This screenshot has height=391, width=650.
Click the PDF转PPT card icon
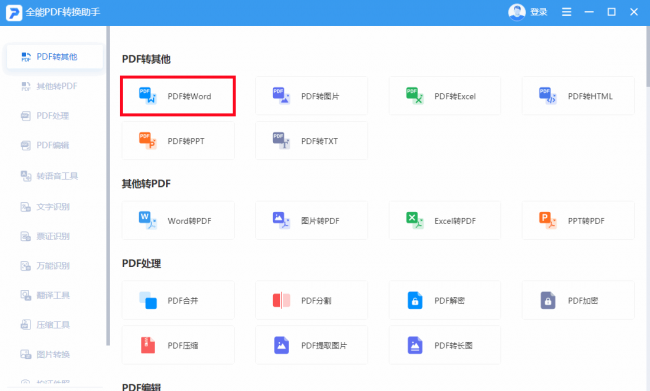[x=148, y=141]
